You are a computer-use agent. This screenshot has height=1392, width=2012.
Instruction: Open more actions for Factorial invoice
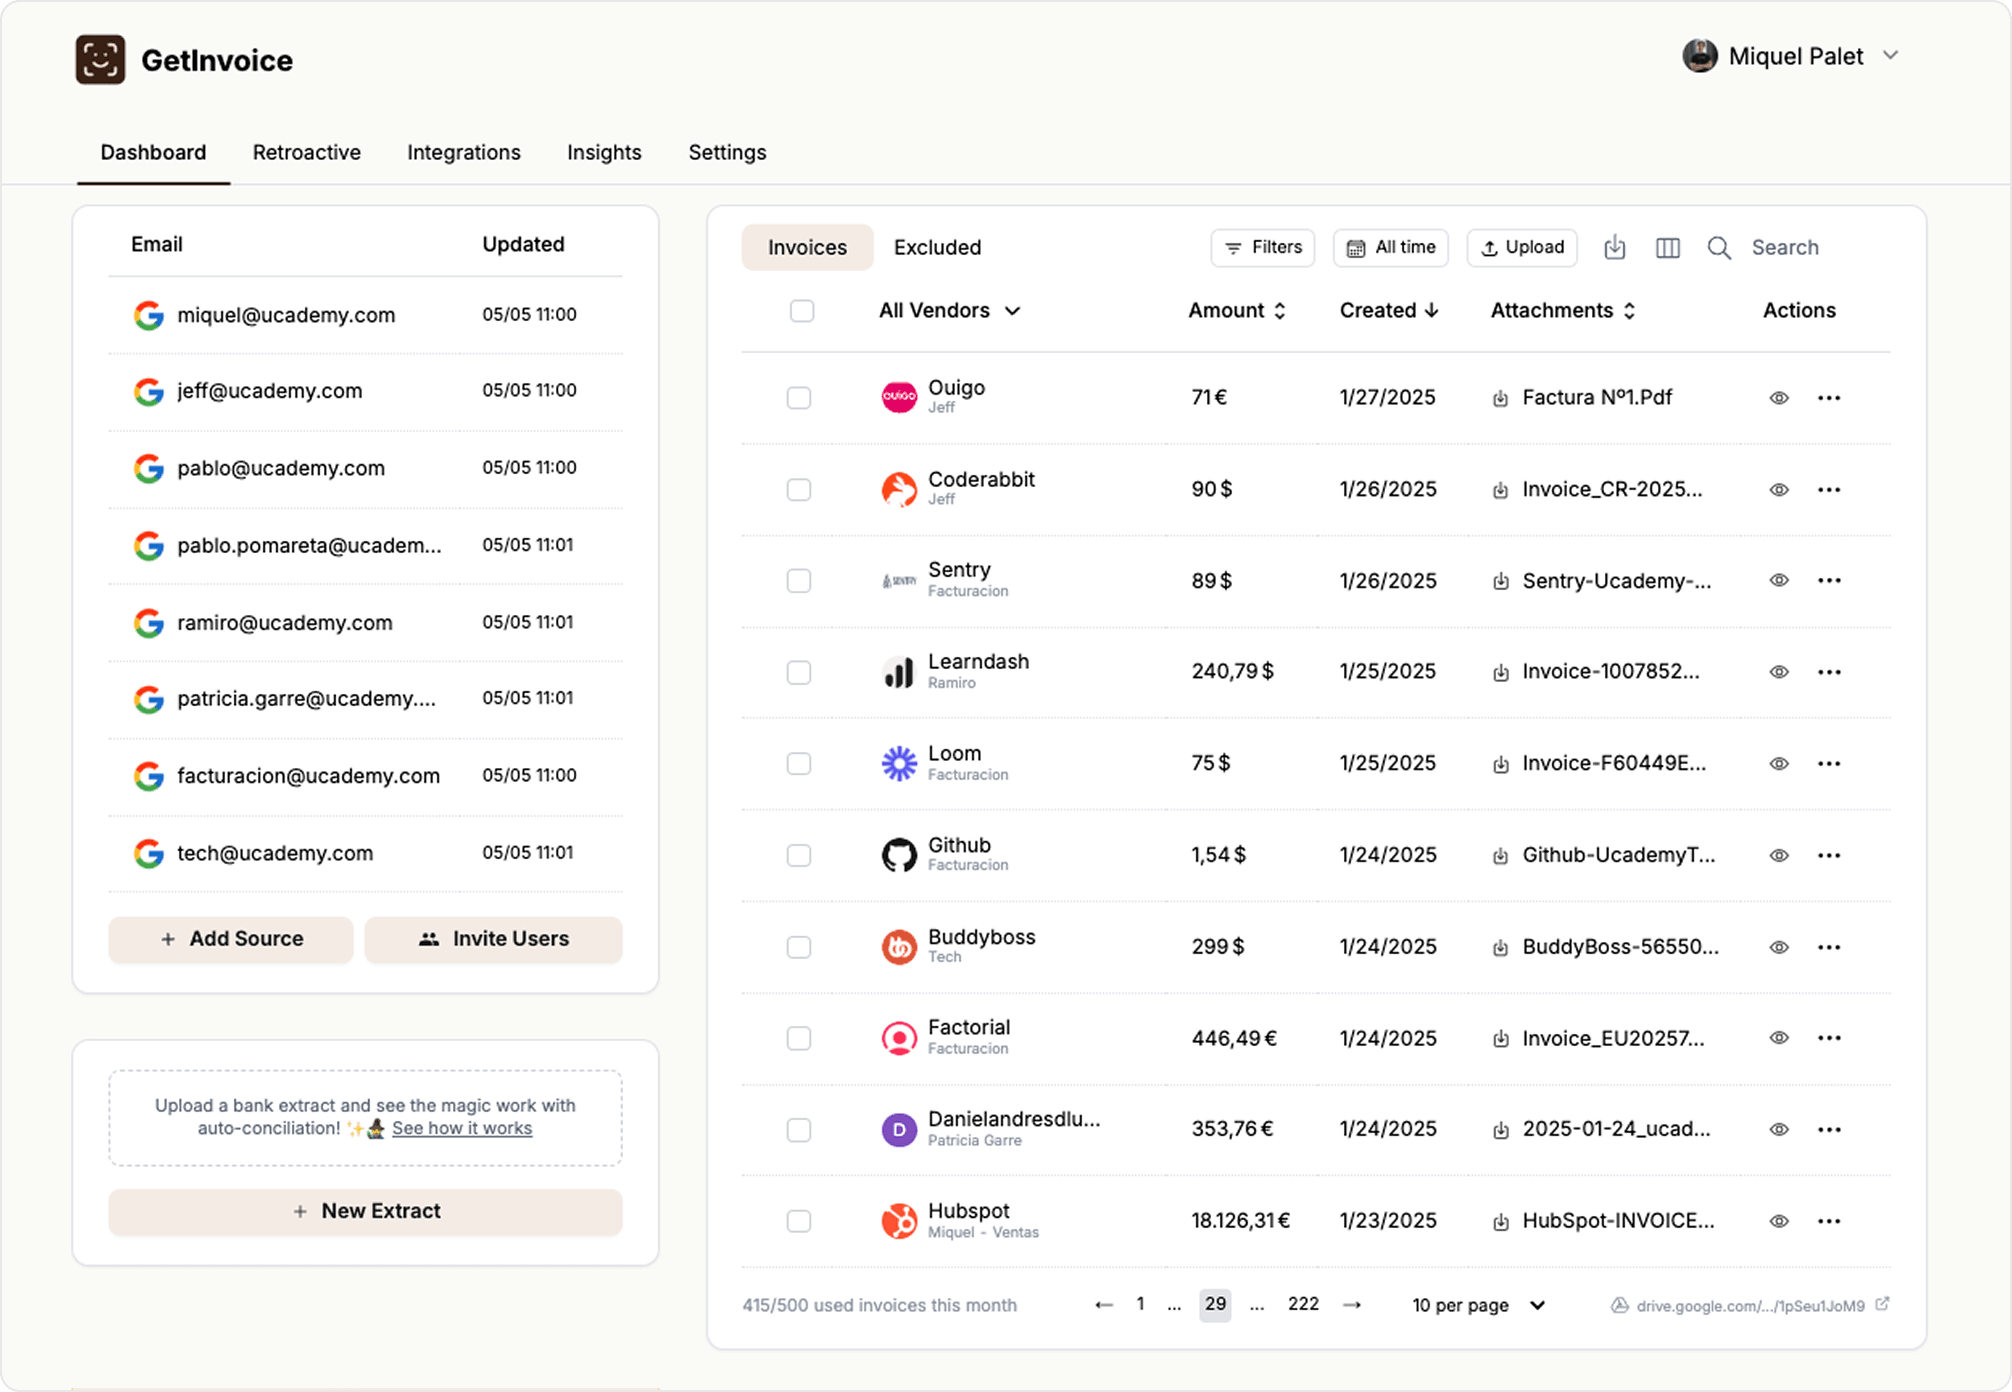point(1829,1038)
